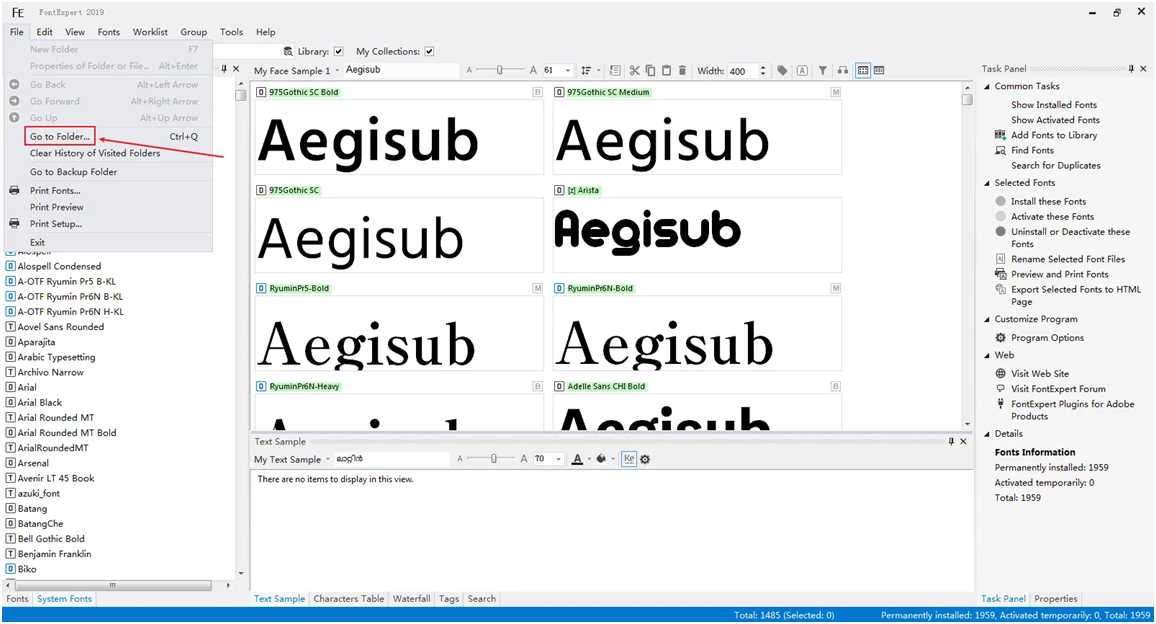Toggle the pin on the Text Sample panel
This screenshot has height=624, width=1156.
click(951, 441)
